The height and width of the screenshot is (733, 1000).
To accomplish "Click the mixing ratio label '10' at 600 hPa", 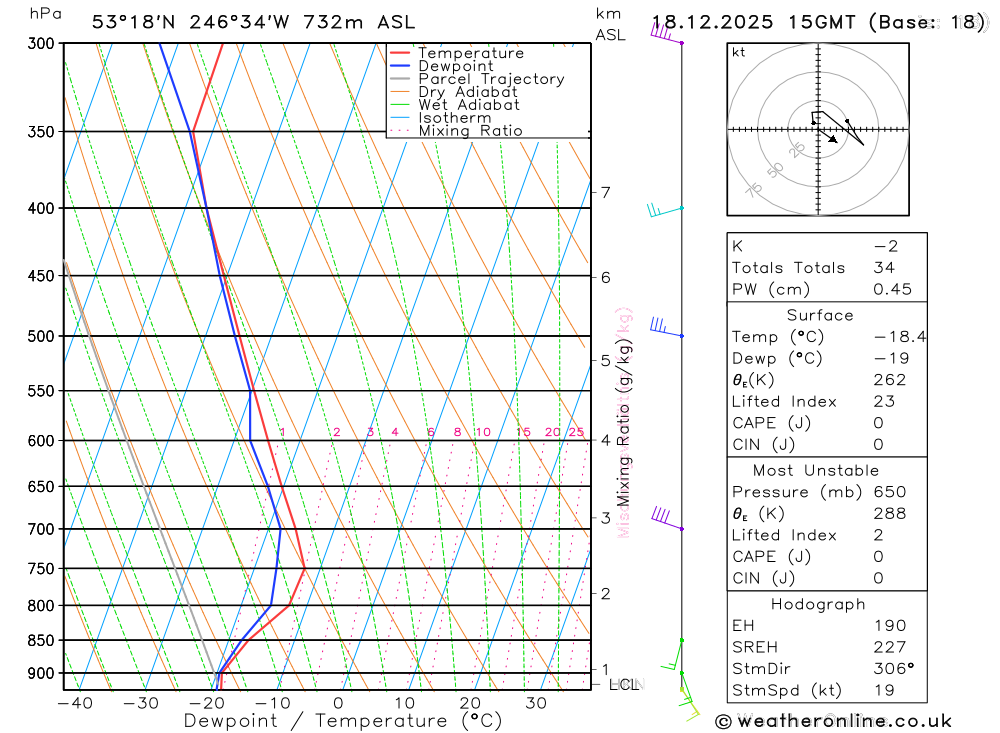I will [483, 432].
